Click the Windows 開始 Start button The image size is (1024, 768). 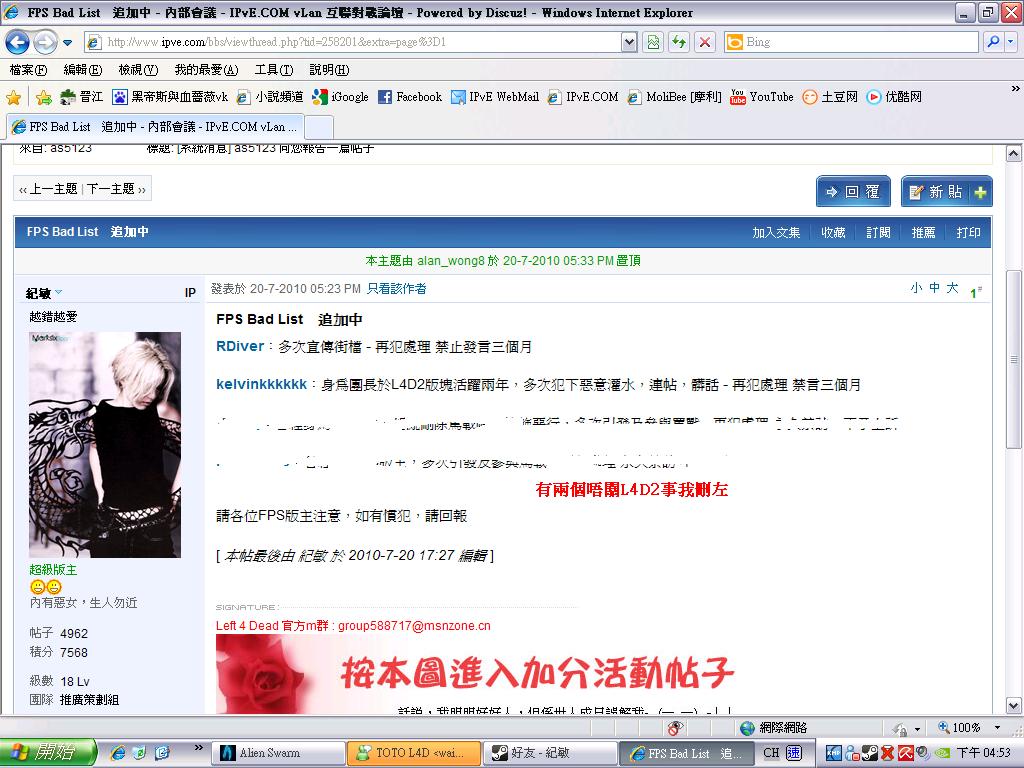pyautogui.click(x=48, y=752)
